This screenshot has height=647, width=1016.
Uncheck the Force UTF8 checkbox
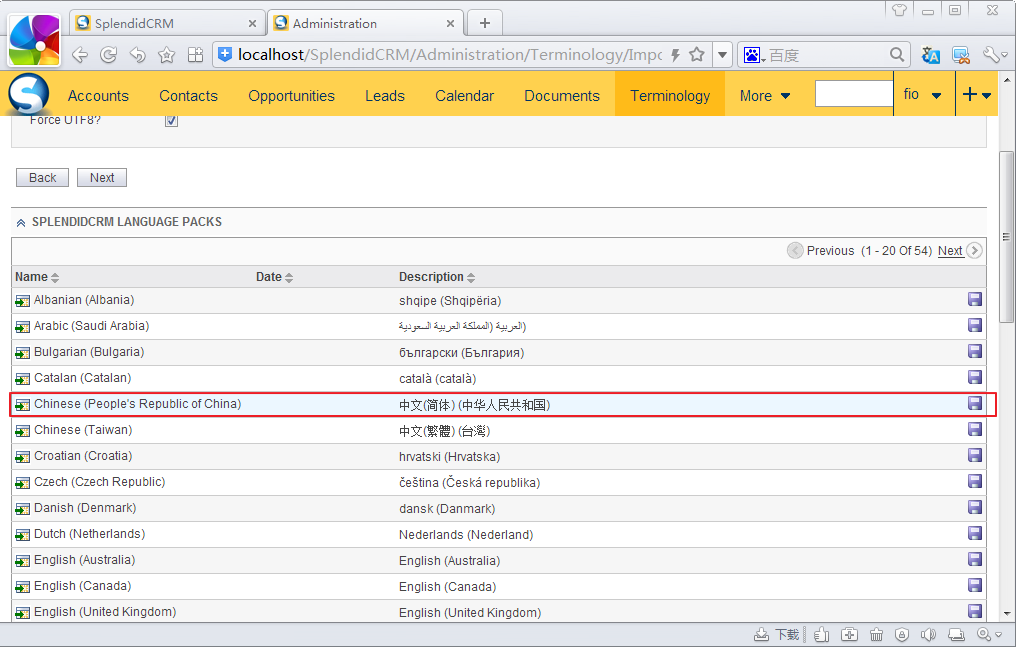171,120
